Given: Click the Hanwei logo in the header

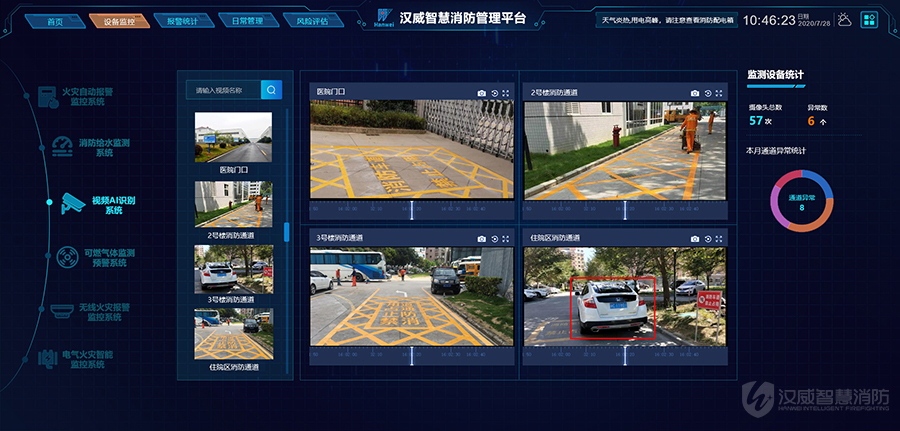Looking at the screenshot, I should pyautogui.click(x=384, y=18).
